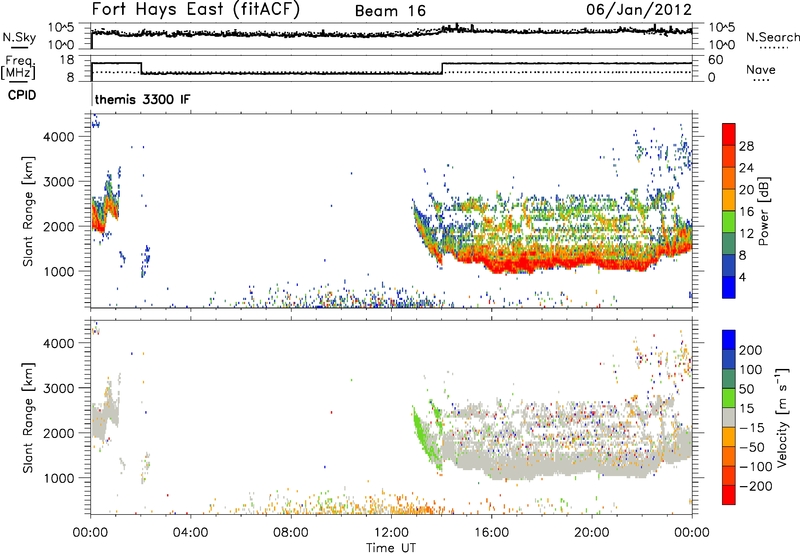The width and height of the screenshot is (800, 554).
Task: Click the "Time UT" axis title
Action: tap(391, 548)
